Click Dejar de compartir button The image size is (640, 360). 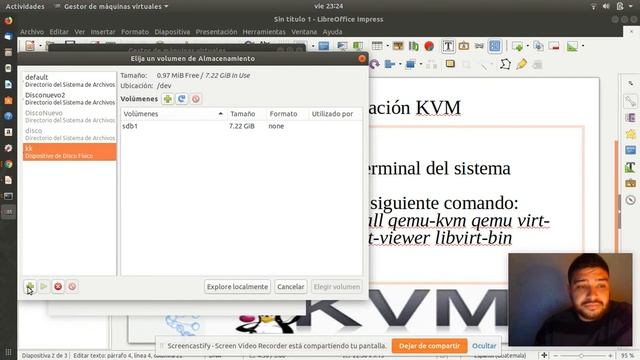[x=429, y=346]
